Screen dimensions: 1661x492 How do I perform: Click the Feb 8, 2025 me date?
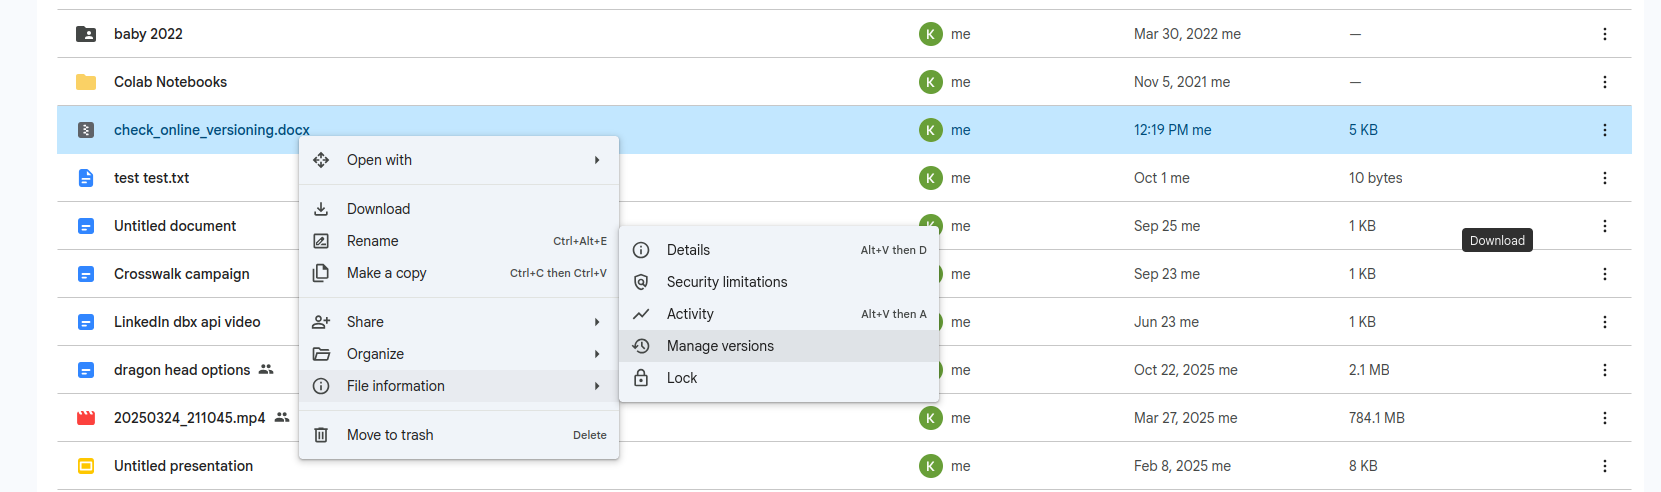point(1182,466)
